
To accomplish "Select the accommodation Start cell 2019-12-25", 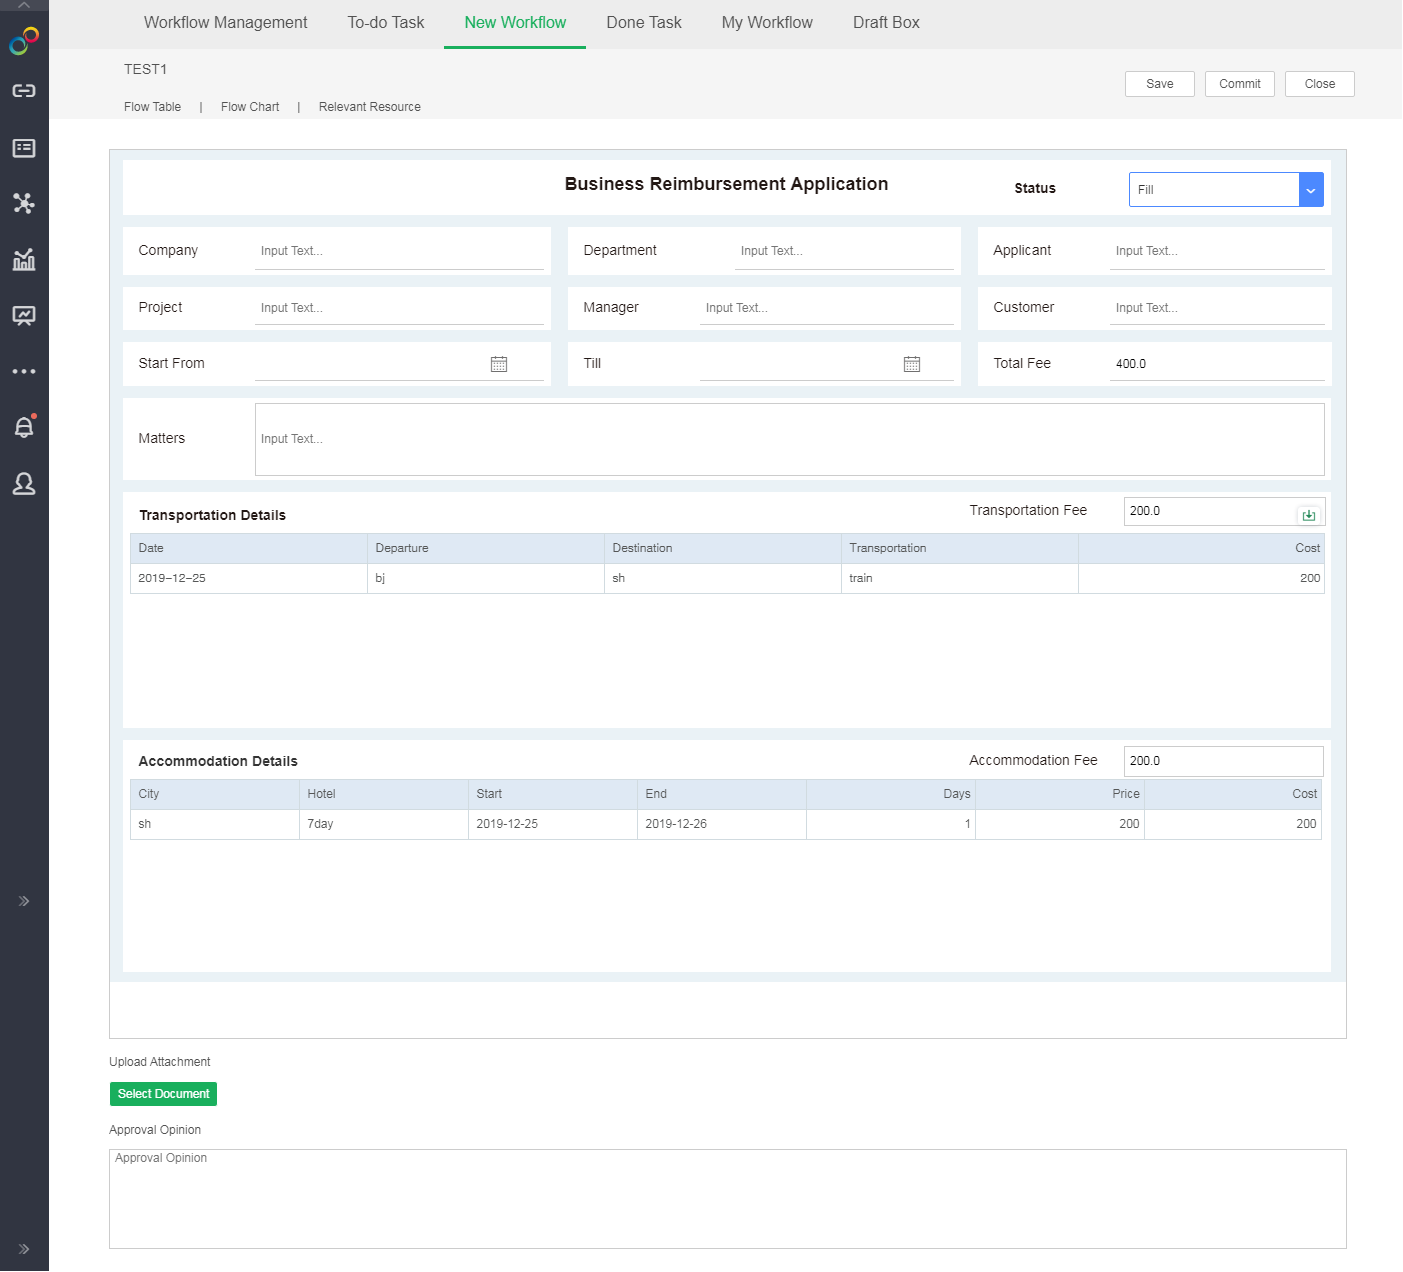I will (553, 825).
